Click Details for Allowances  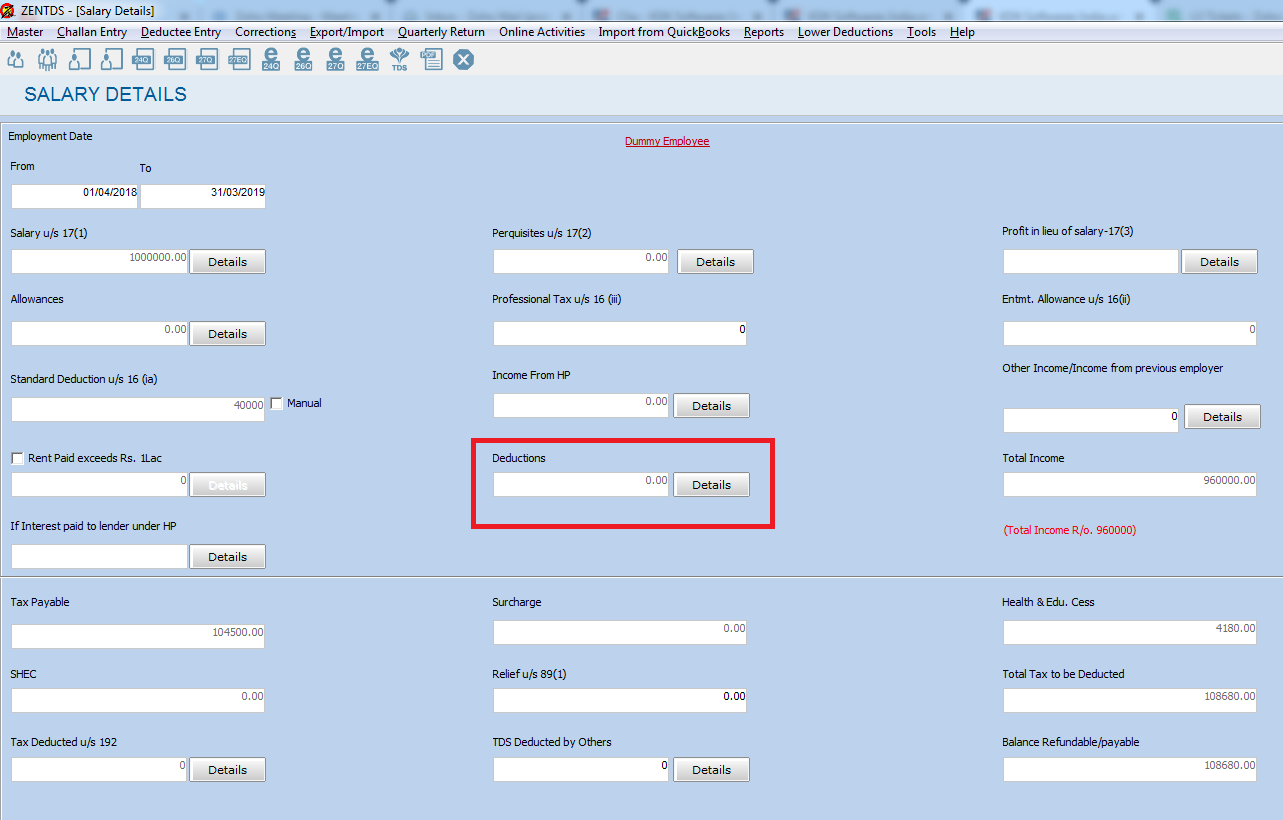click(x=227, y=334)
